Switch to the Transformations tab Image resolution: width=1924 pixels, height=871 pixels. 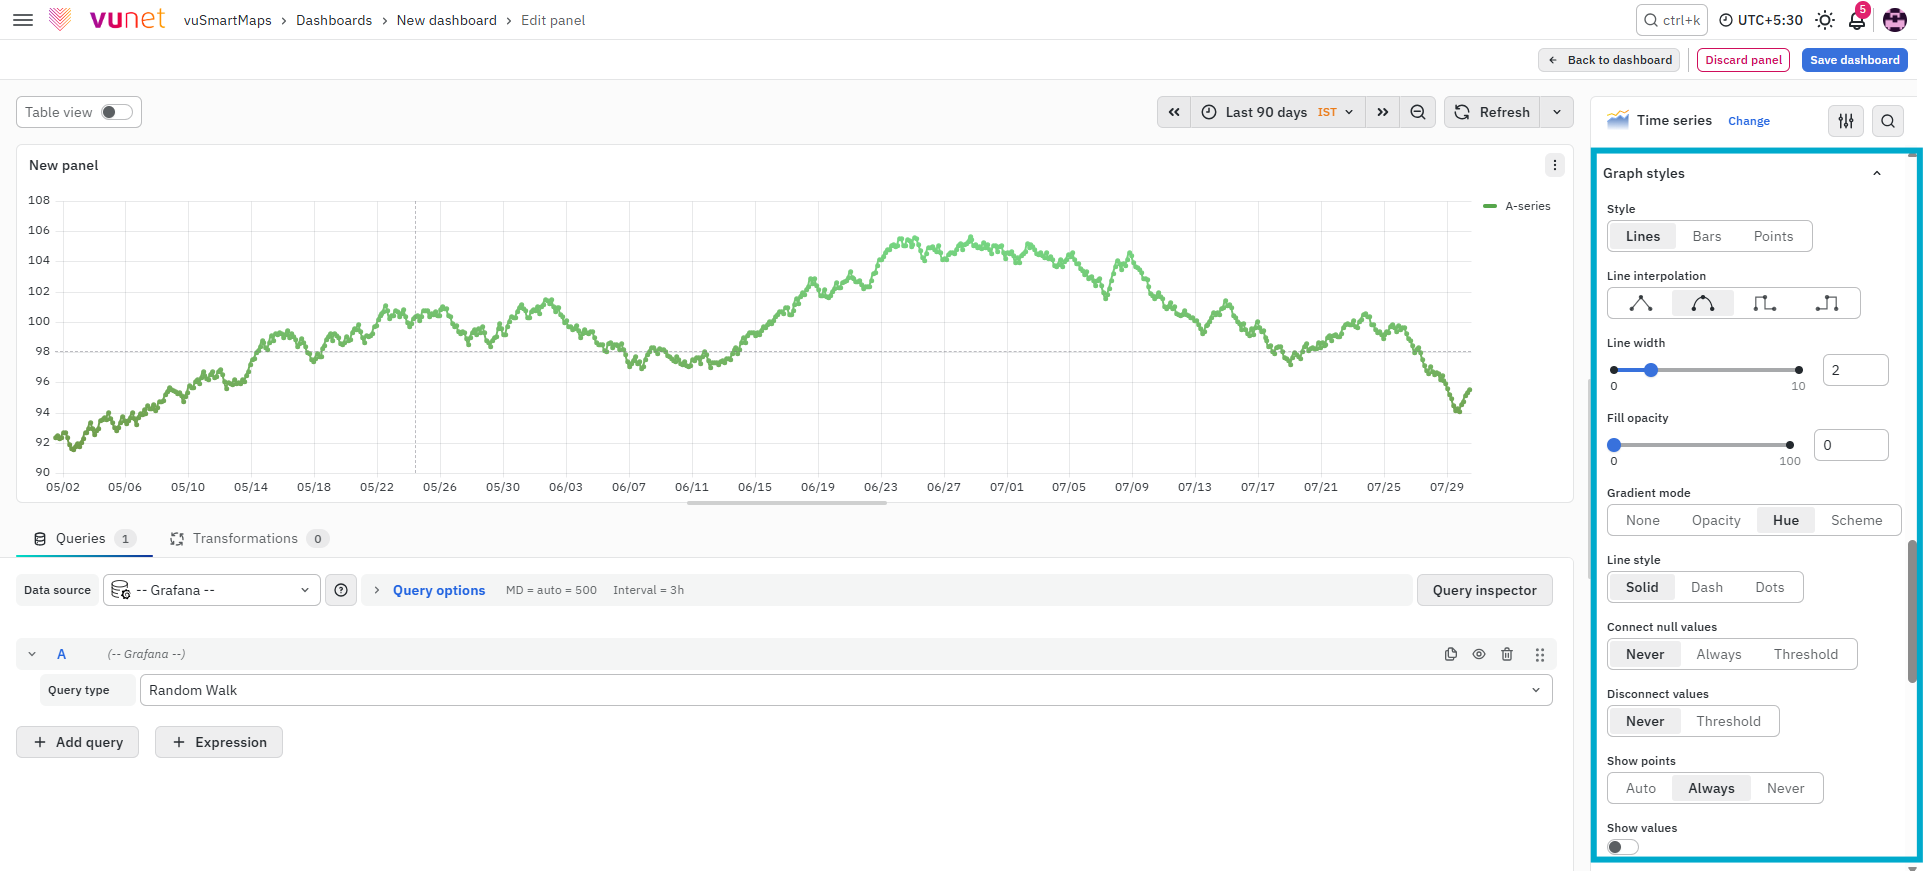[x=249, y=538]
